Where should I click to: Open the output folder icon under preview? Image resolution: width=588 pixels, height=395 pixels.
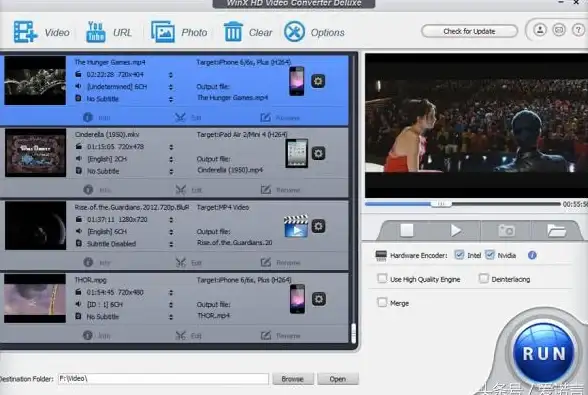[x=556, y=230]
